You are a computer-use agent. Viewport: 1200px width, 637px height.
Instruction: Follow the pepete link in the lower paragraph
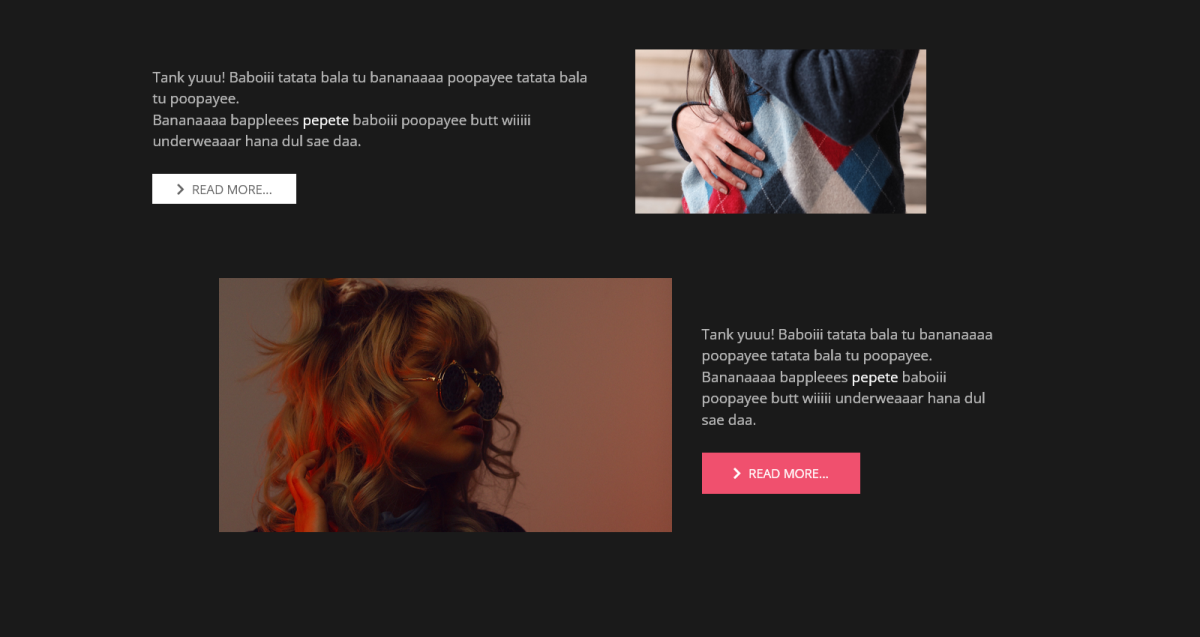[875, 377]
